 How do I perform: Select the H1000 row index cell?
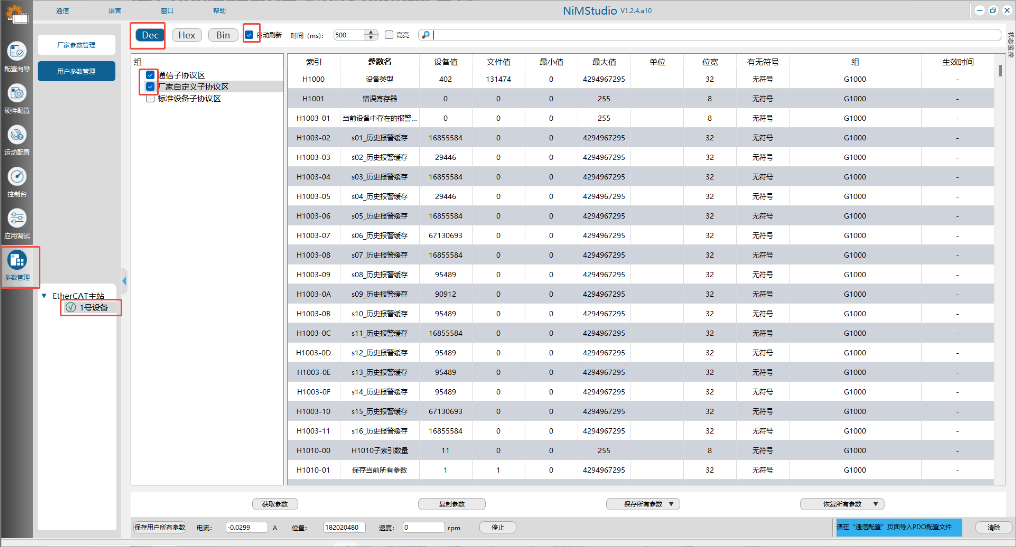coord(314,79)
